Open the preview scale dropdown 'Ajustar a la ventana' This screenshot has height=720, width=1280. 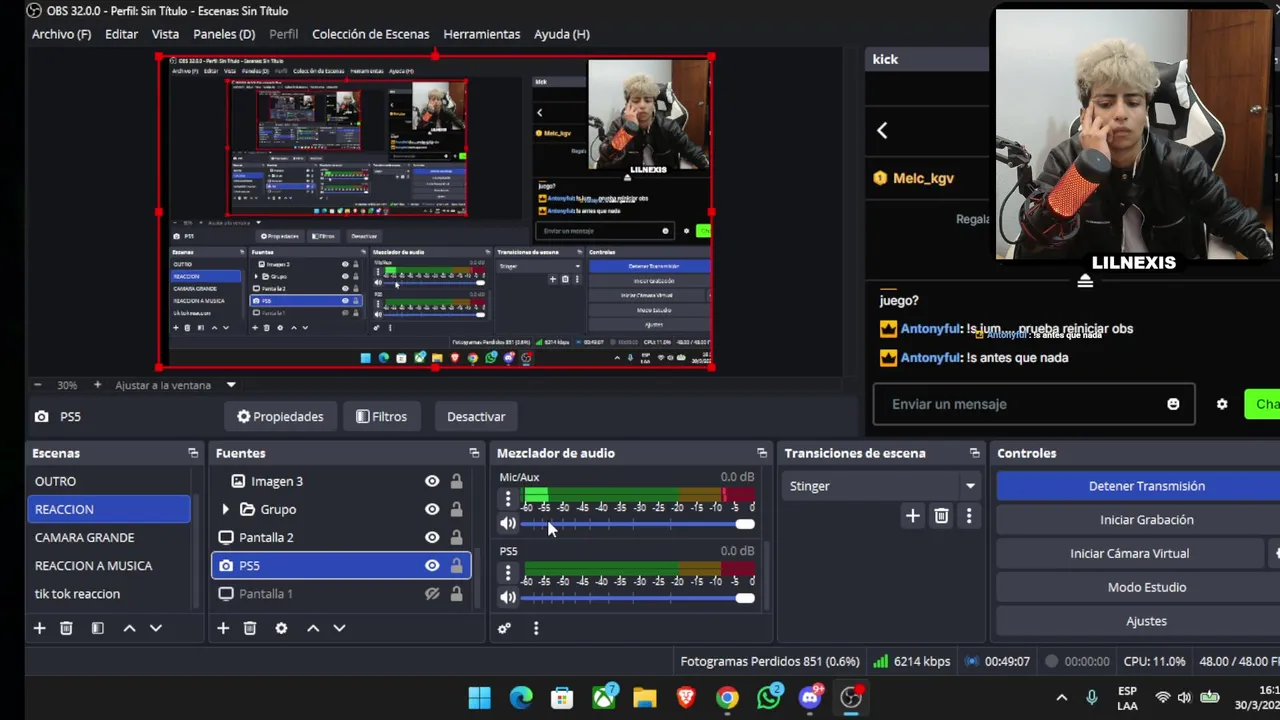click(176, 385)
